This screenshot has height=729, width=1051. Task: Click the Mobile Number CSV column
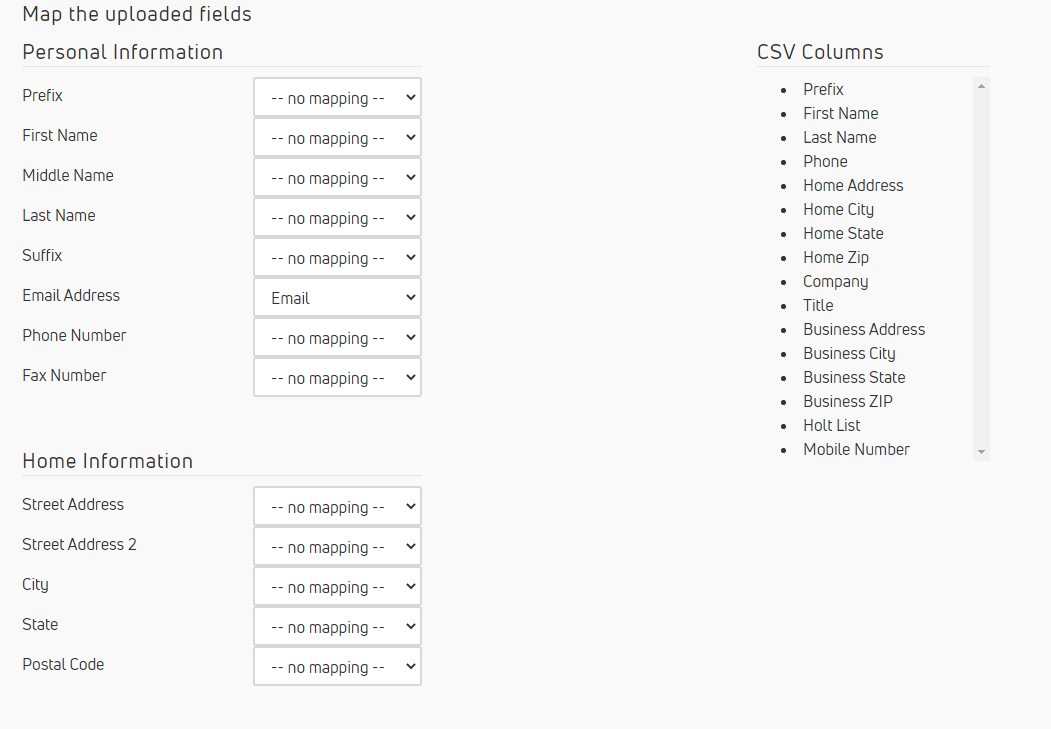(856, 449)
